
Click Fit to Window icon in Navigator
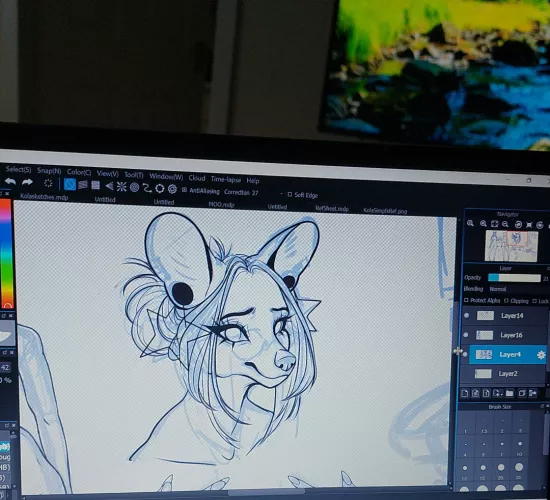494,224
